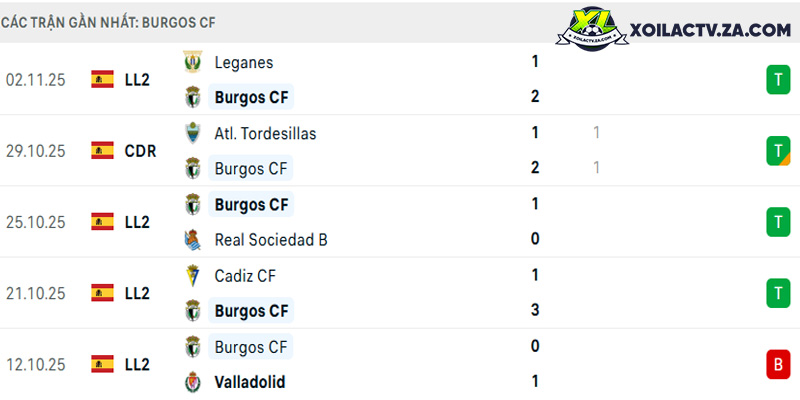Open the Atl. Tordesillas team link
This screenshot has width=800, height=400.
(265, 134)
